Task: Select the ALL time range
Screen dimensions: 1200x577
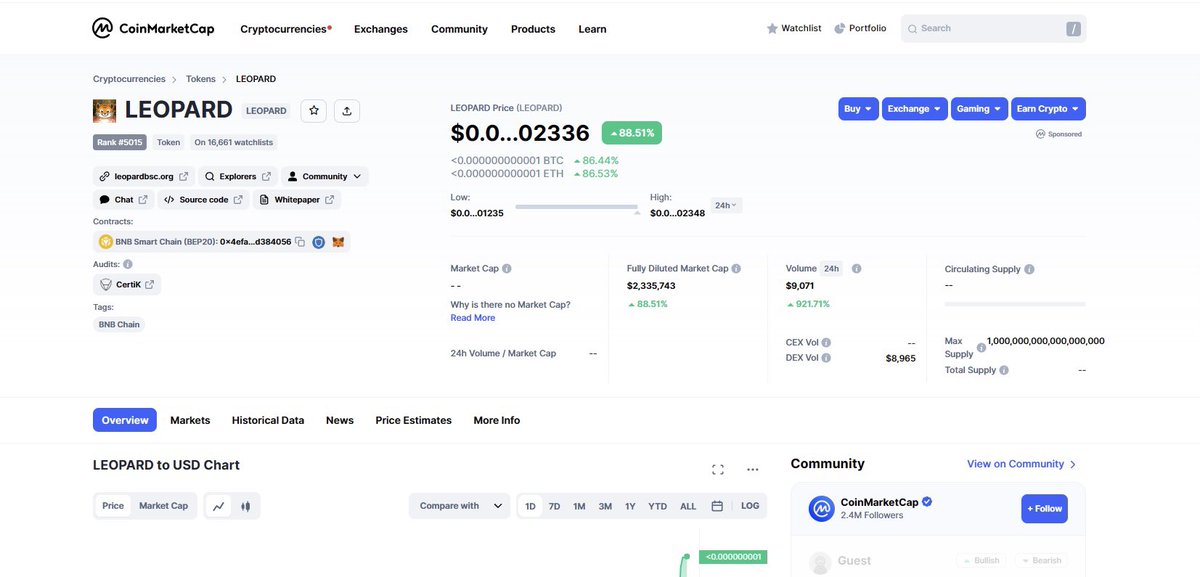Action: tap(688, 506)
